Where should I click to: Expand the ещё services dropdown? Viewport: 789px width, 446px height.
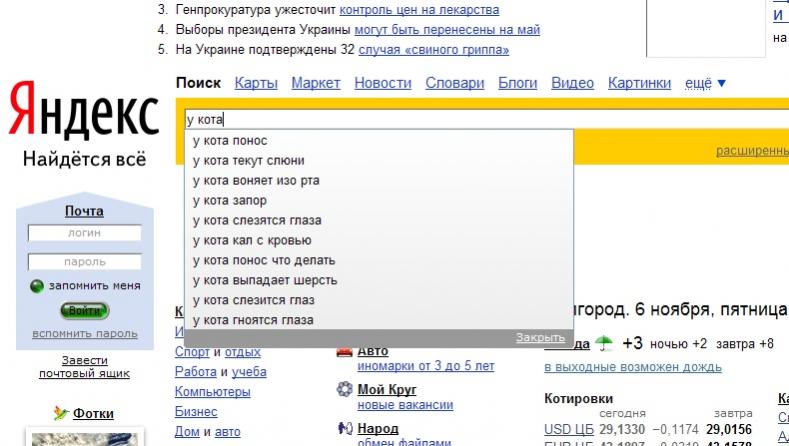click(705, 83)
